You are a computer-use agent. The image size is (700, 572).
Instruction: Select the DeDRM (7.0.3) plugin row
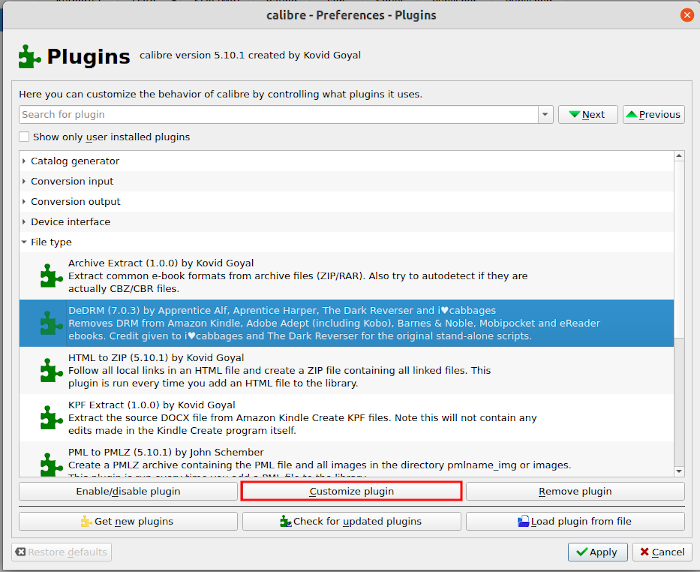point(346,323)
